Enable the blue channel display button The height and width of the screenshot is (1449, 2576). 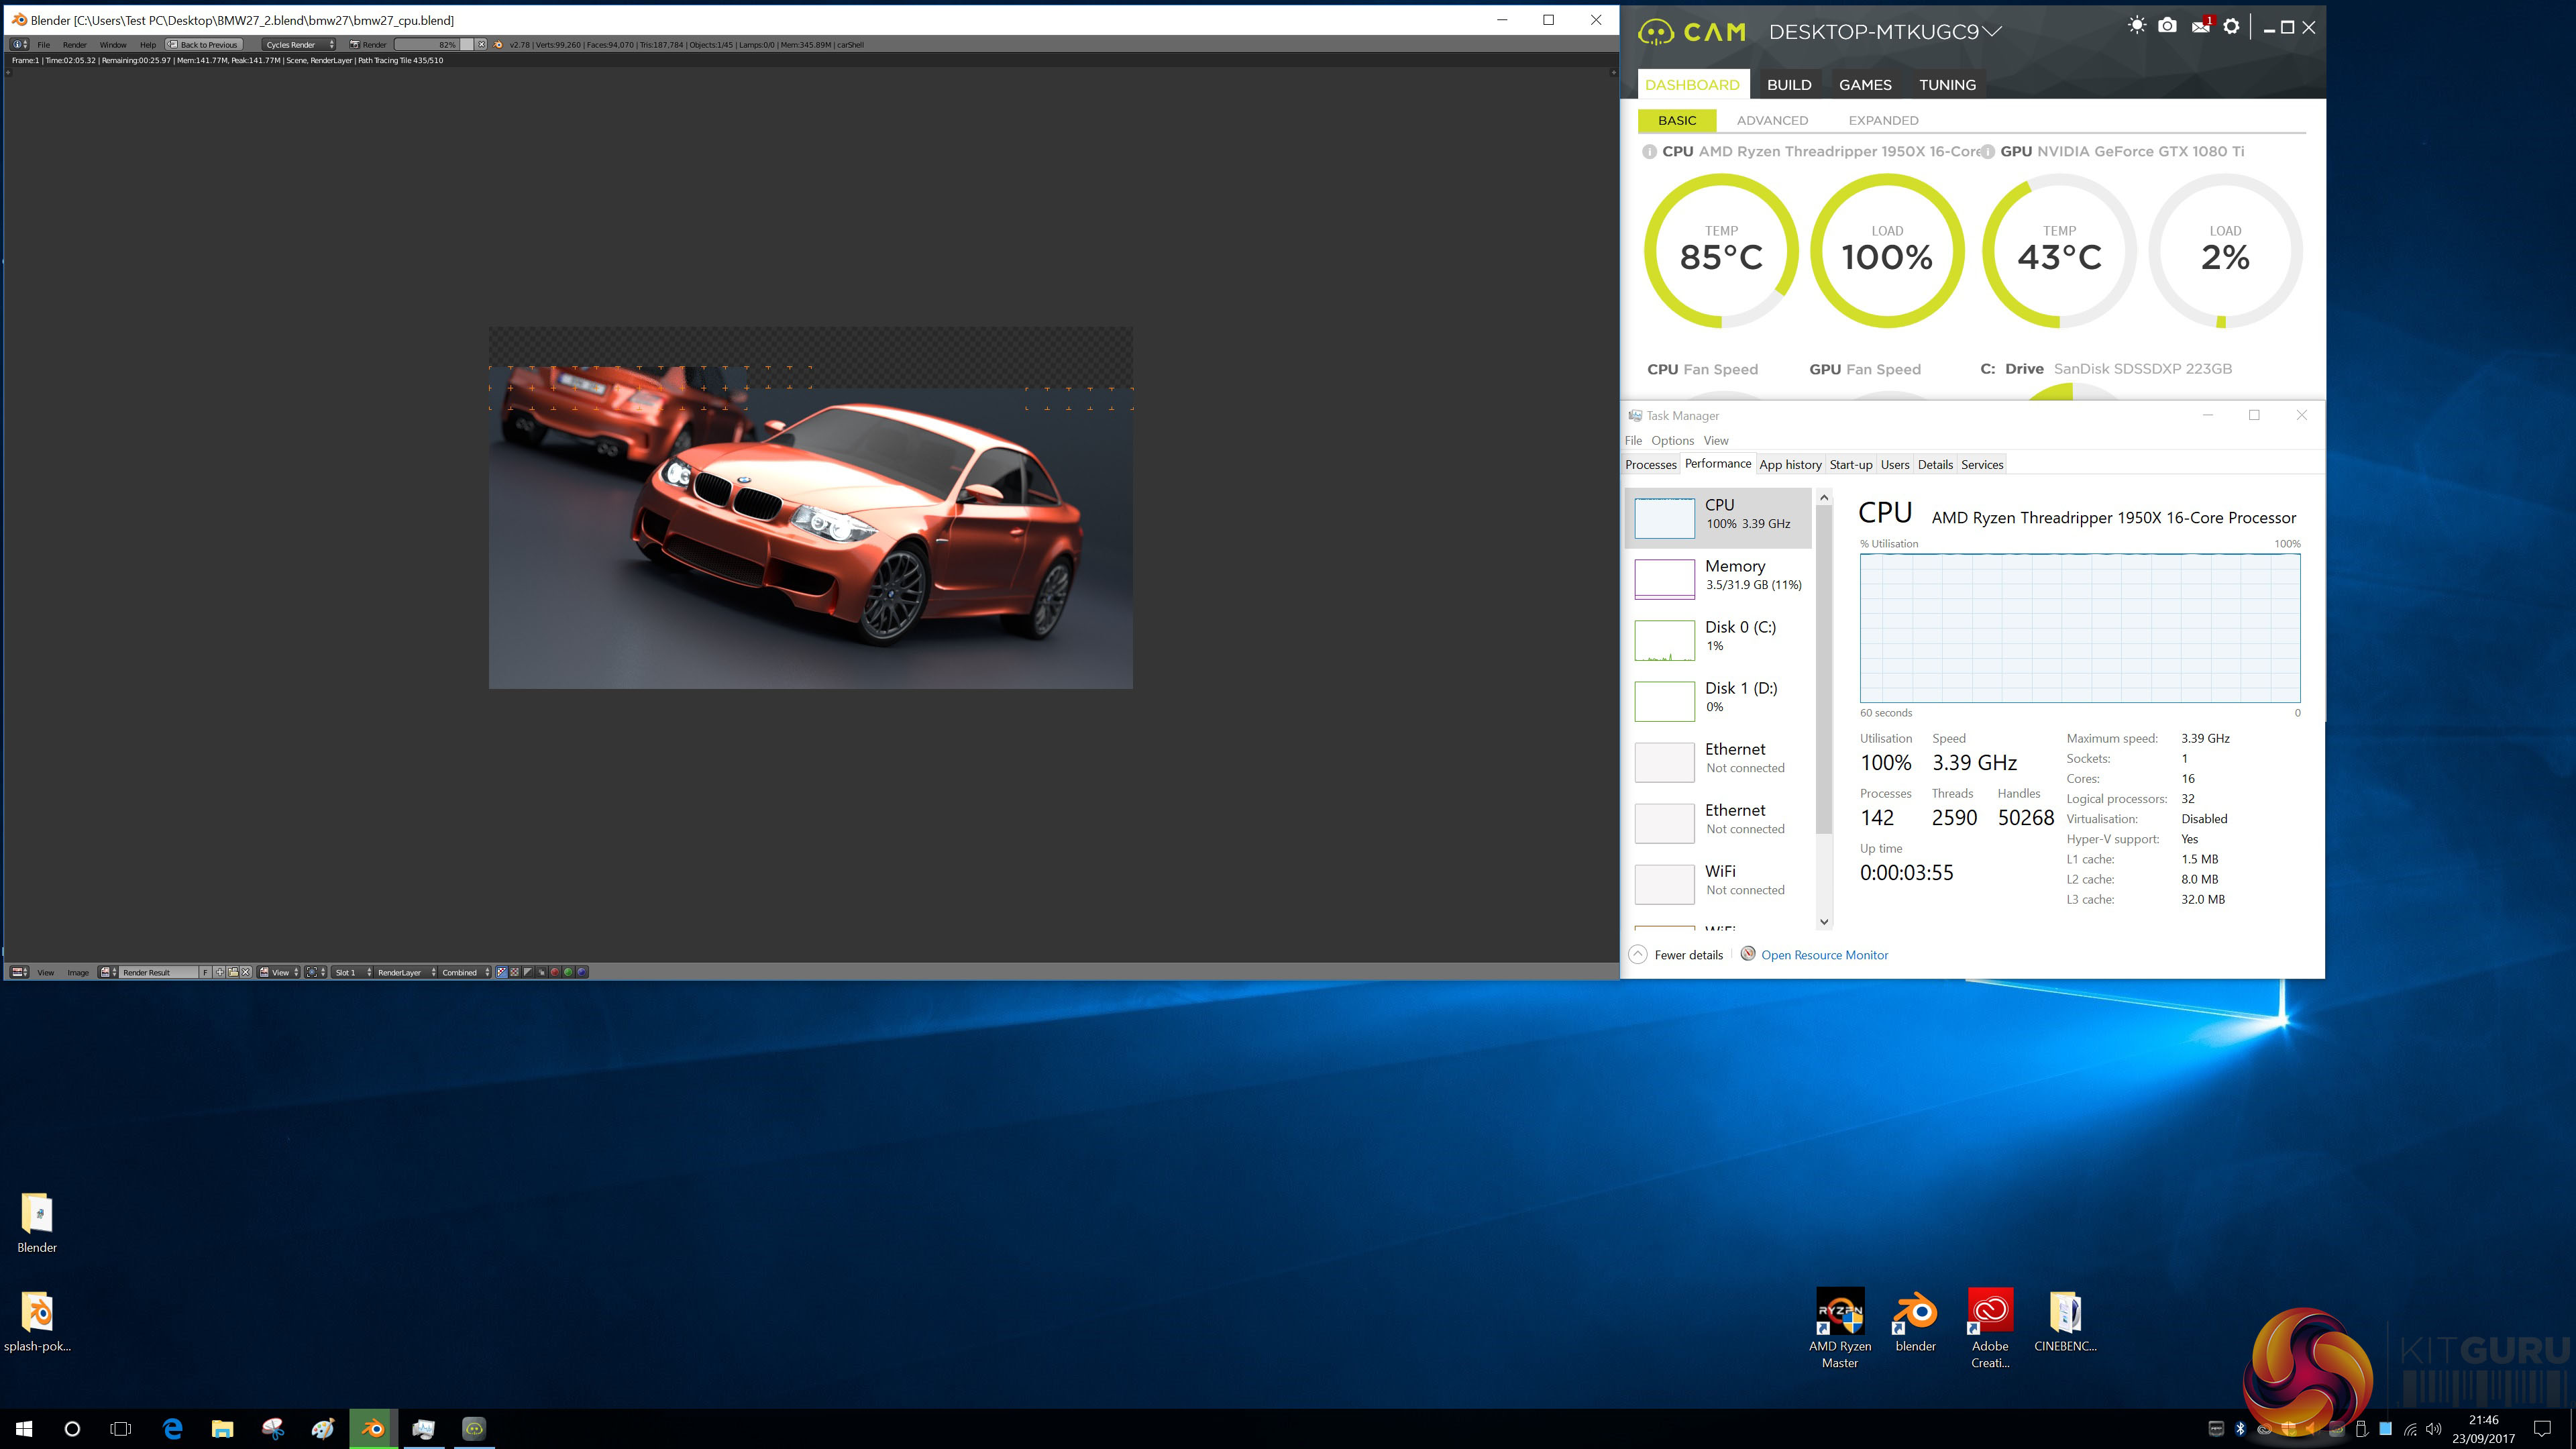point(582,972)
